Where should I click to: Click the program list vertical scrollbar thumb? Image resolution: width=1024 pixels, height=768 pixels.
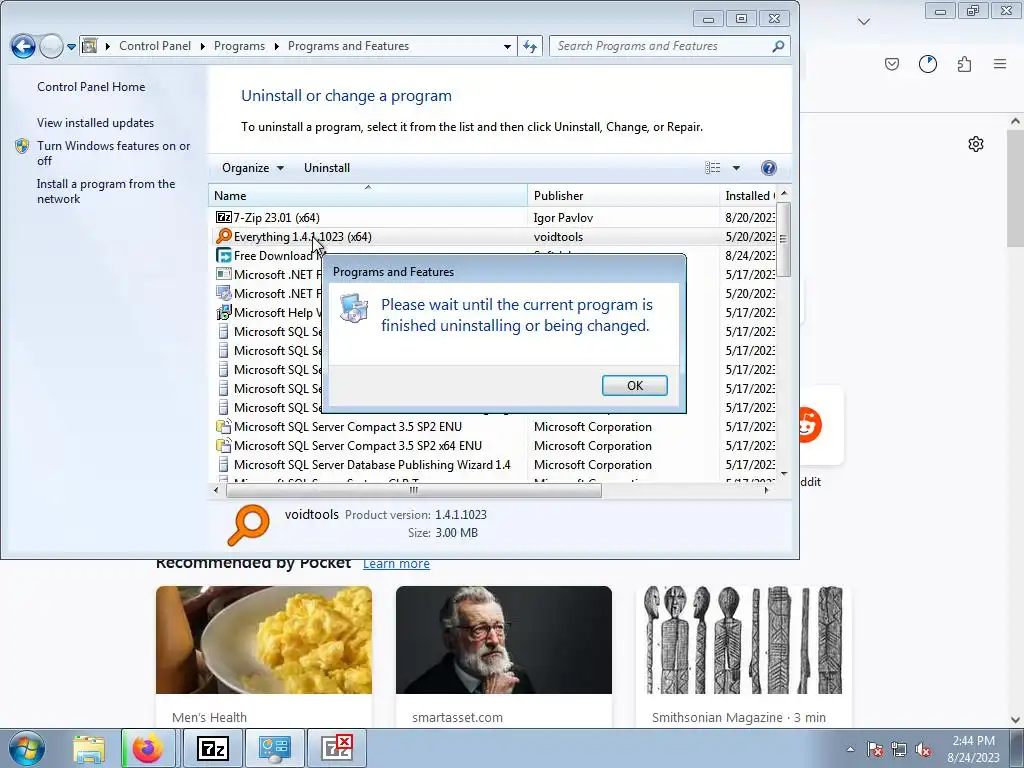pos(784,238)
